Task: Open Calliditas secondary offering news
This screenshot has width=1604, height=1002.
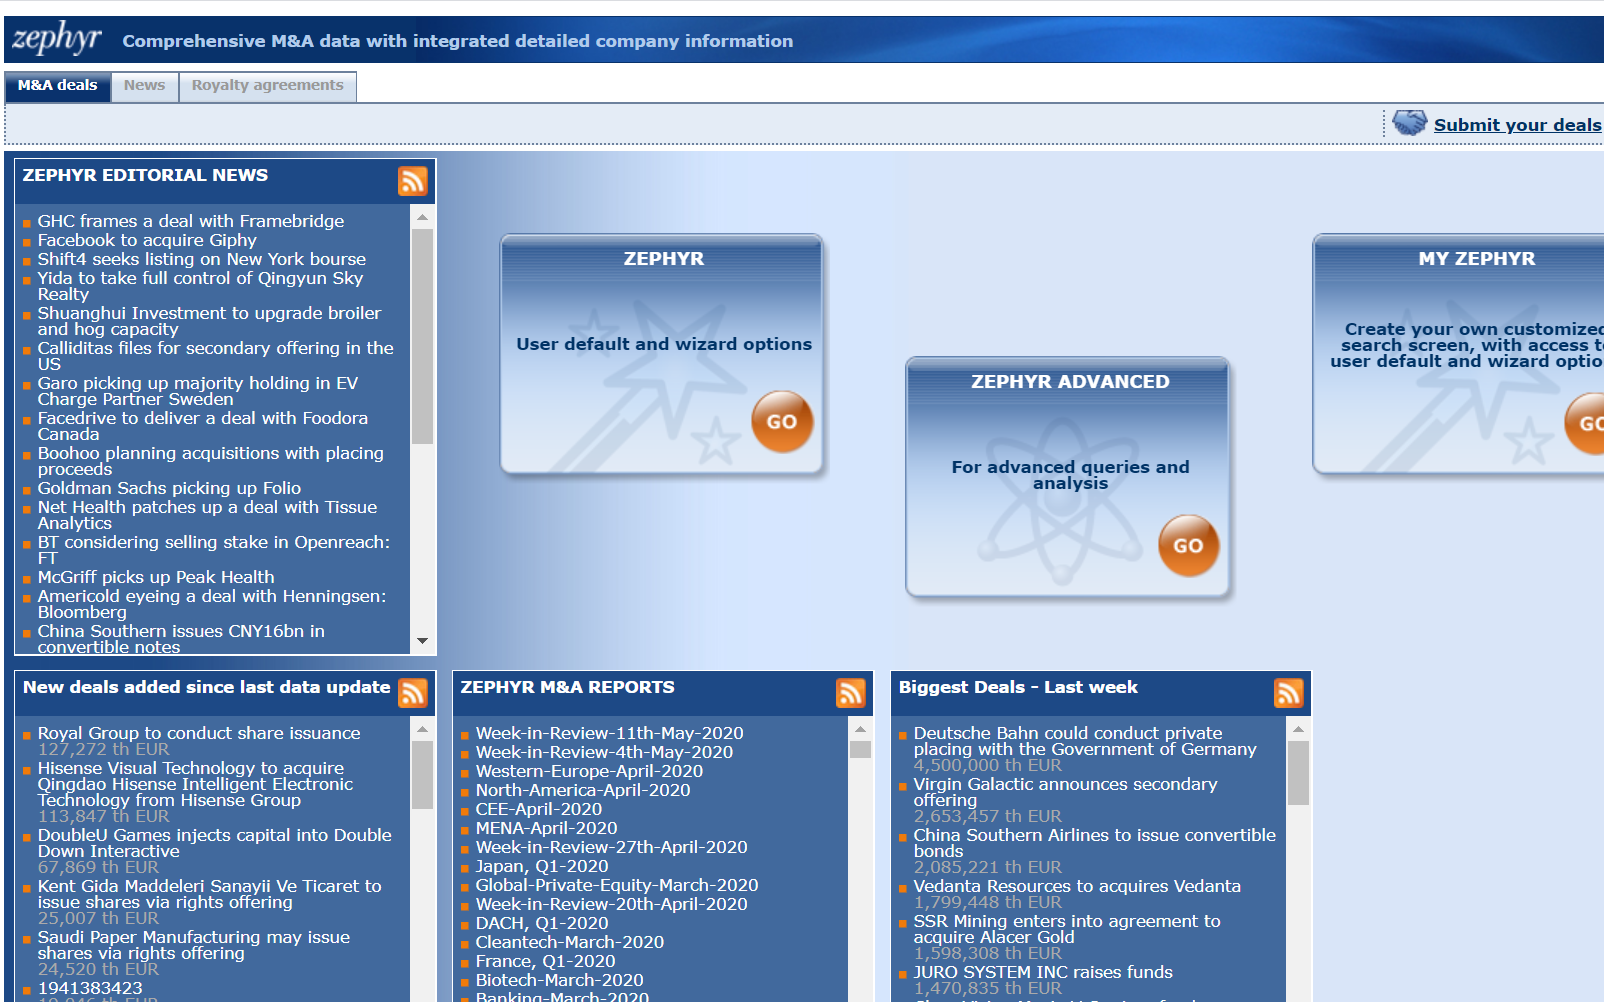Action: click(x=215, y=356)
